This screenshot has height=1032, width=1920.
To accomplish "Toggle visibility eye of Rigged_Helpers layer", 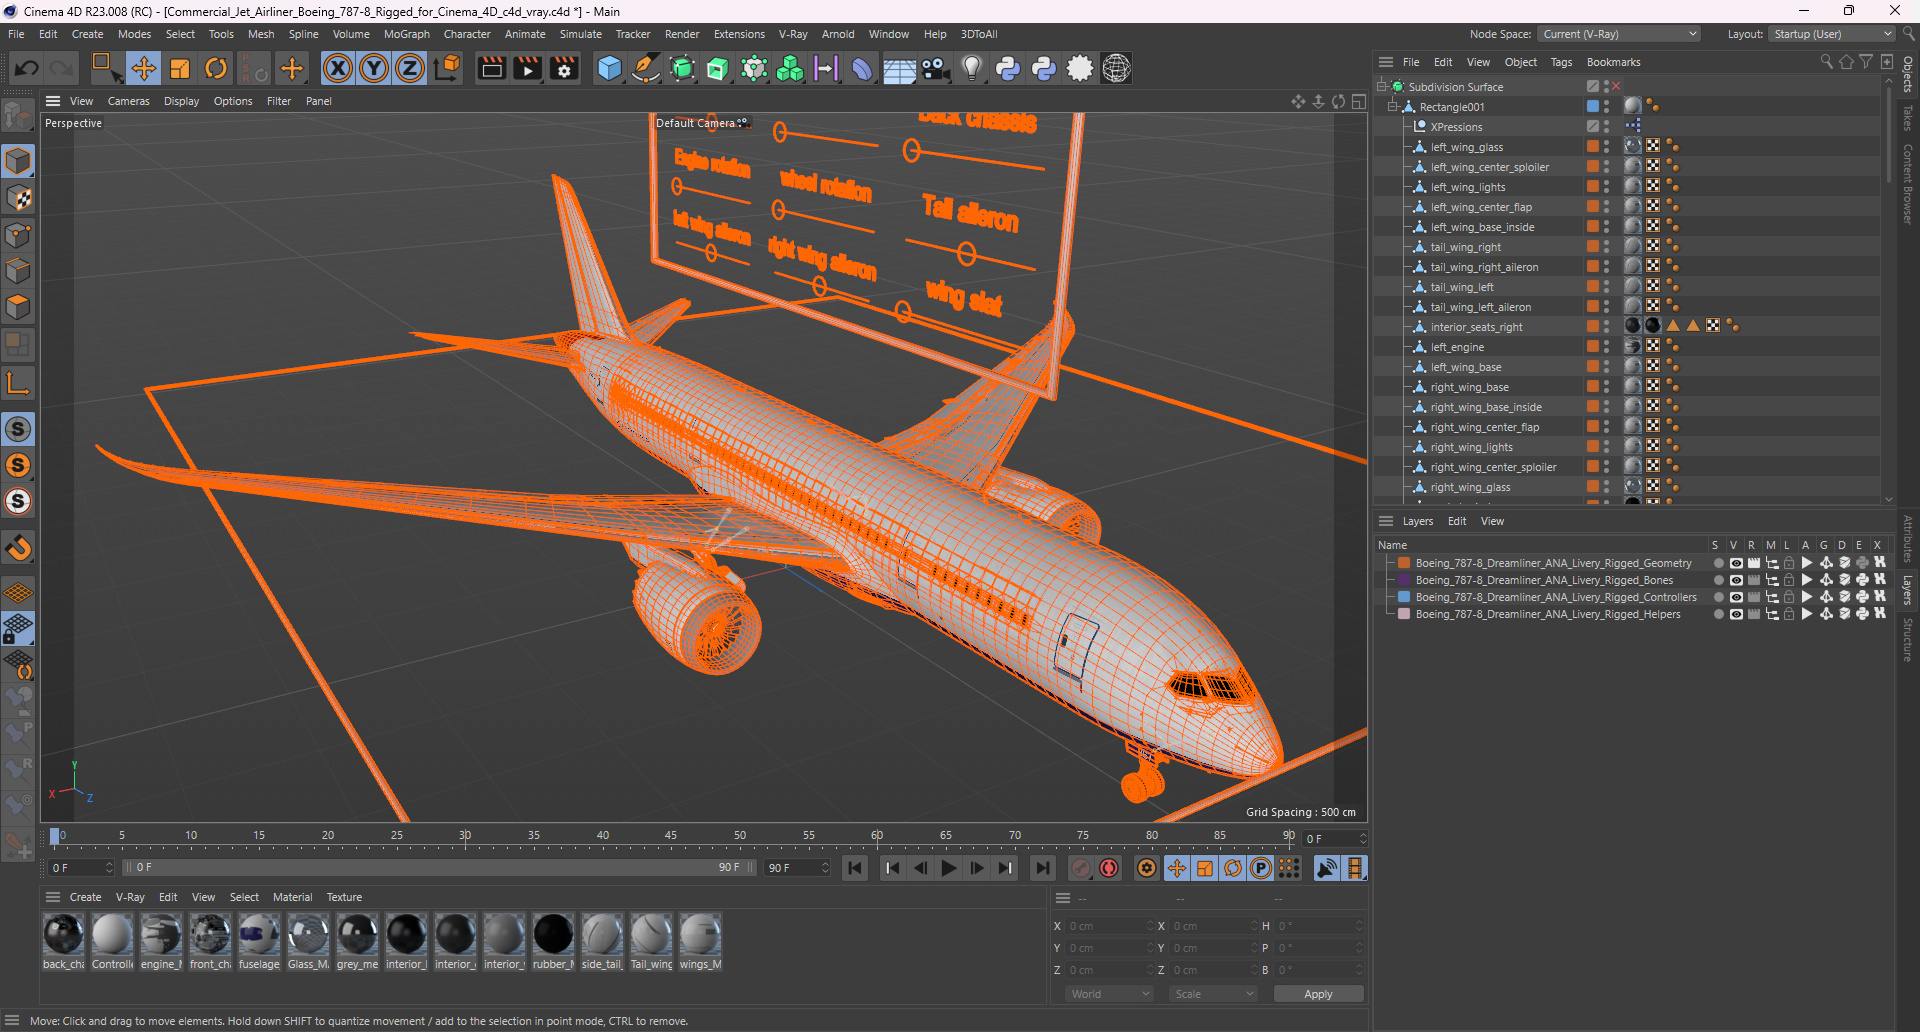I will click(x=1736, y=614).
